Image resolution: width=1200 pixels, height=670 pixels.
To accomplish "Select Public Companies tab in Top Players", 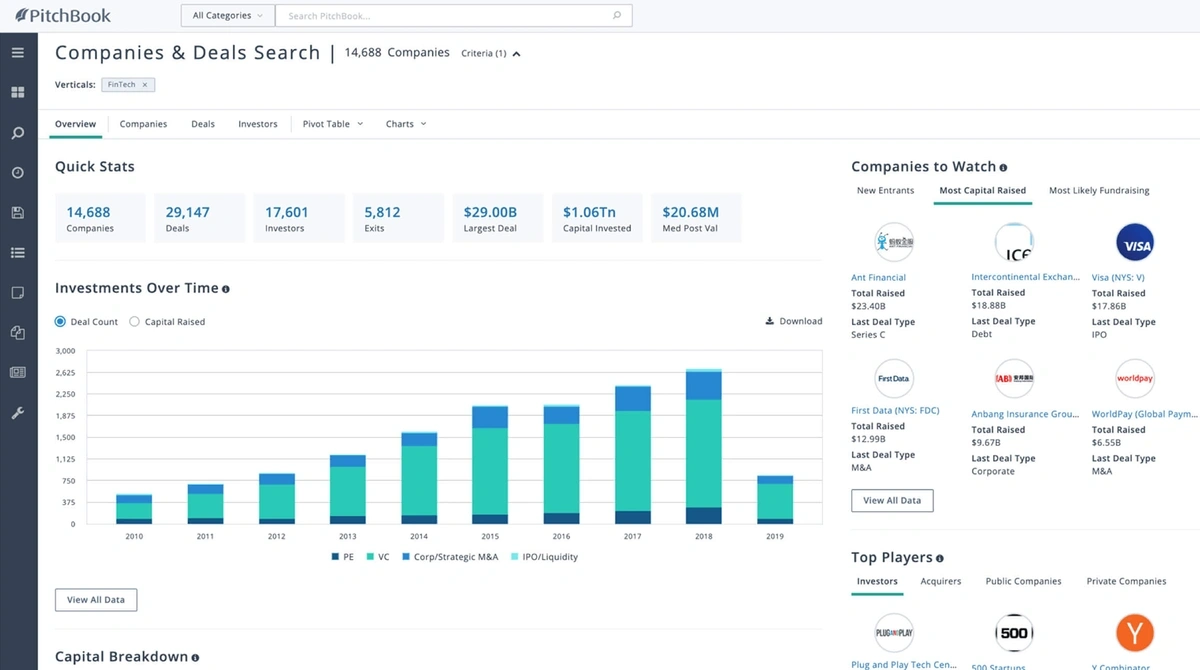I will click(x=1024, y=581).
